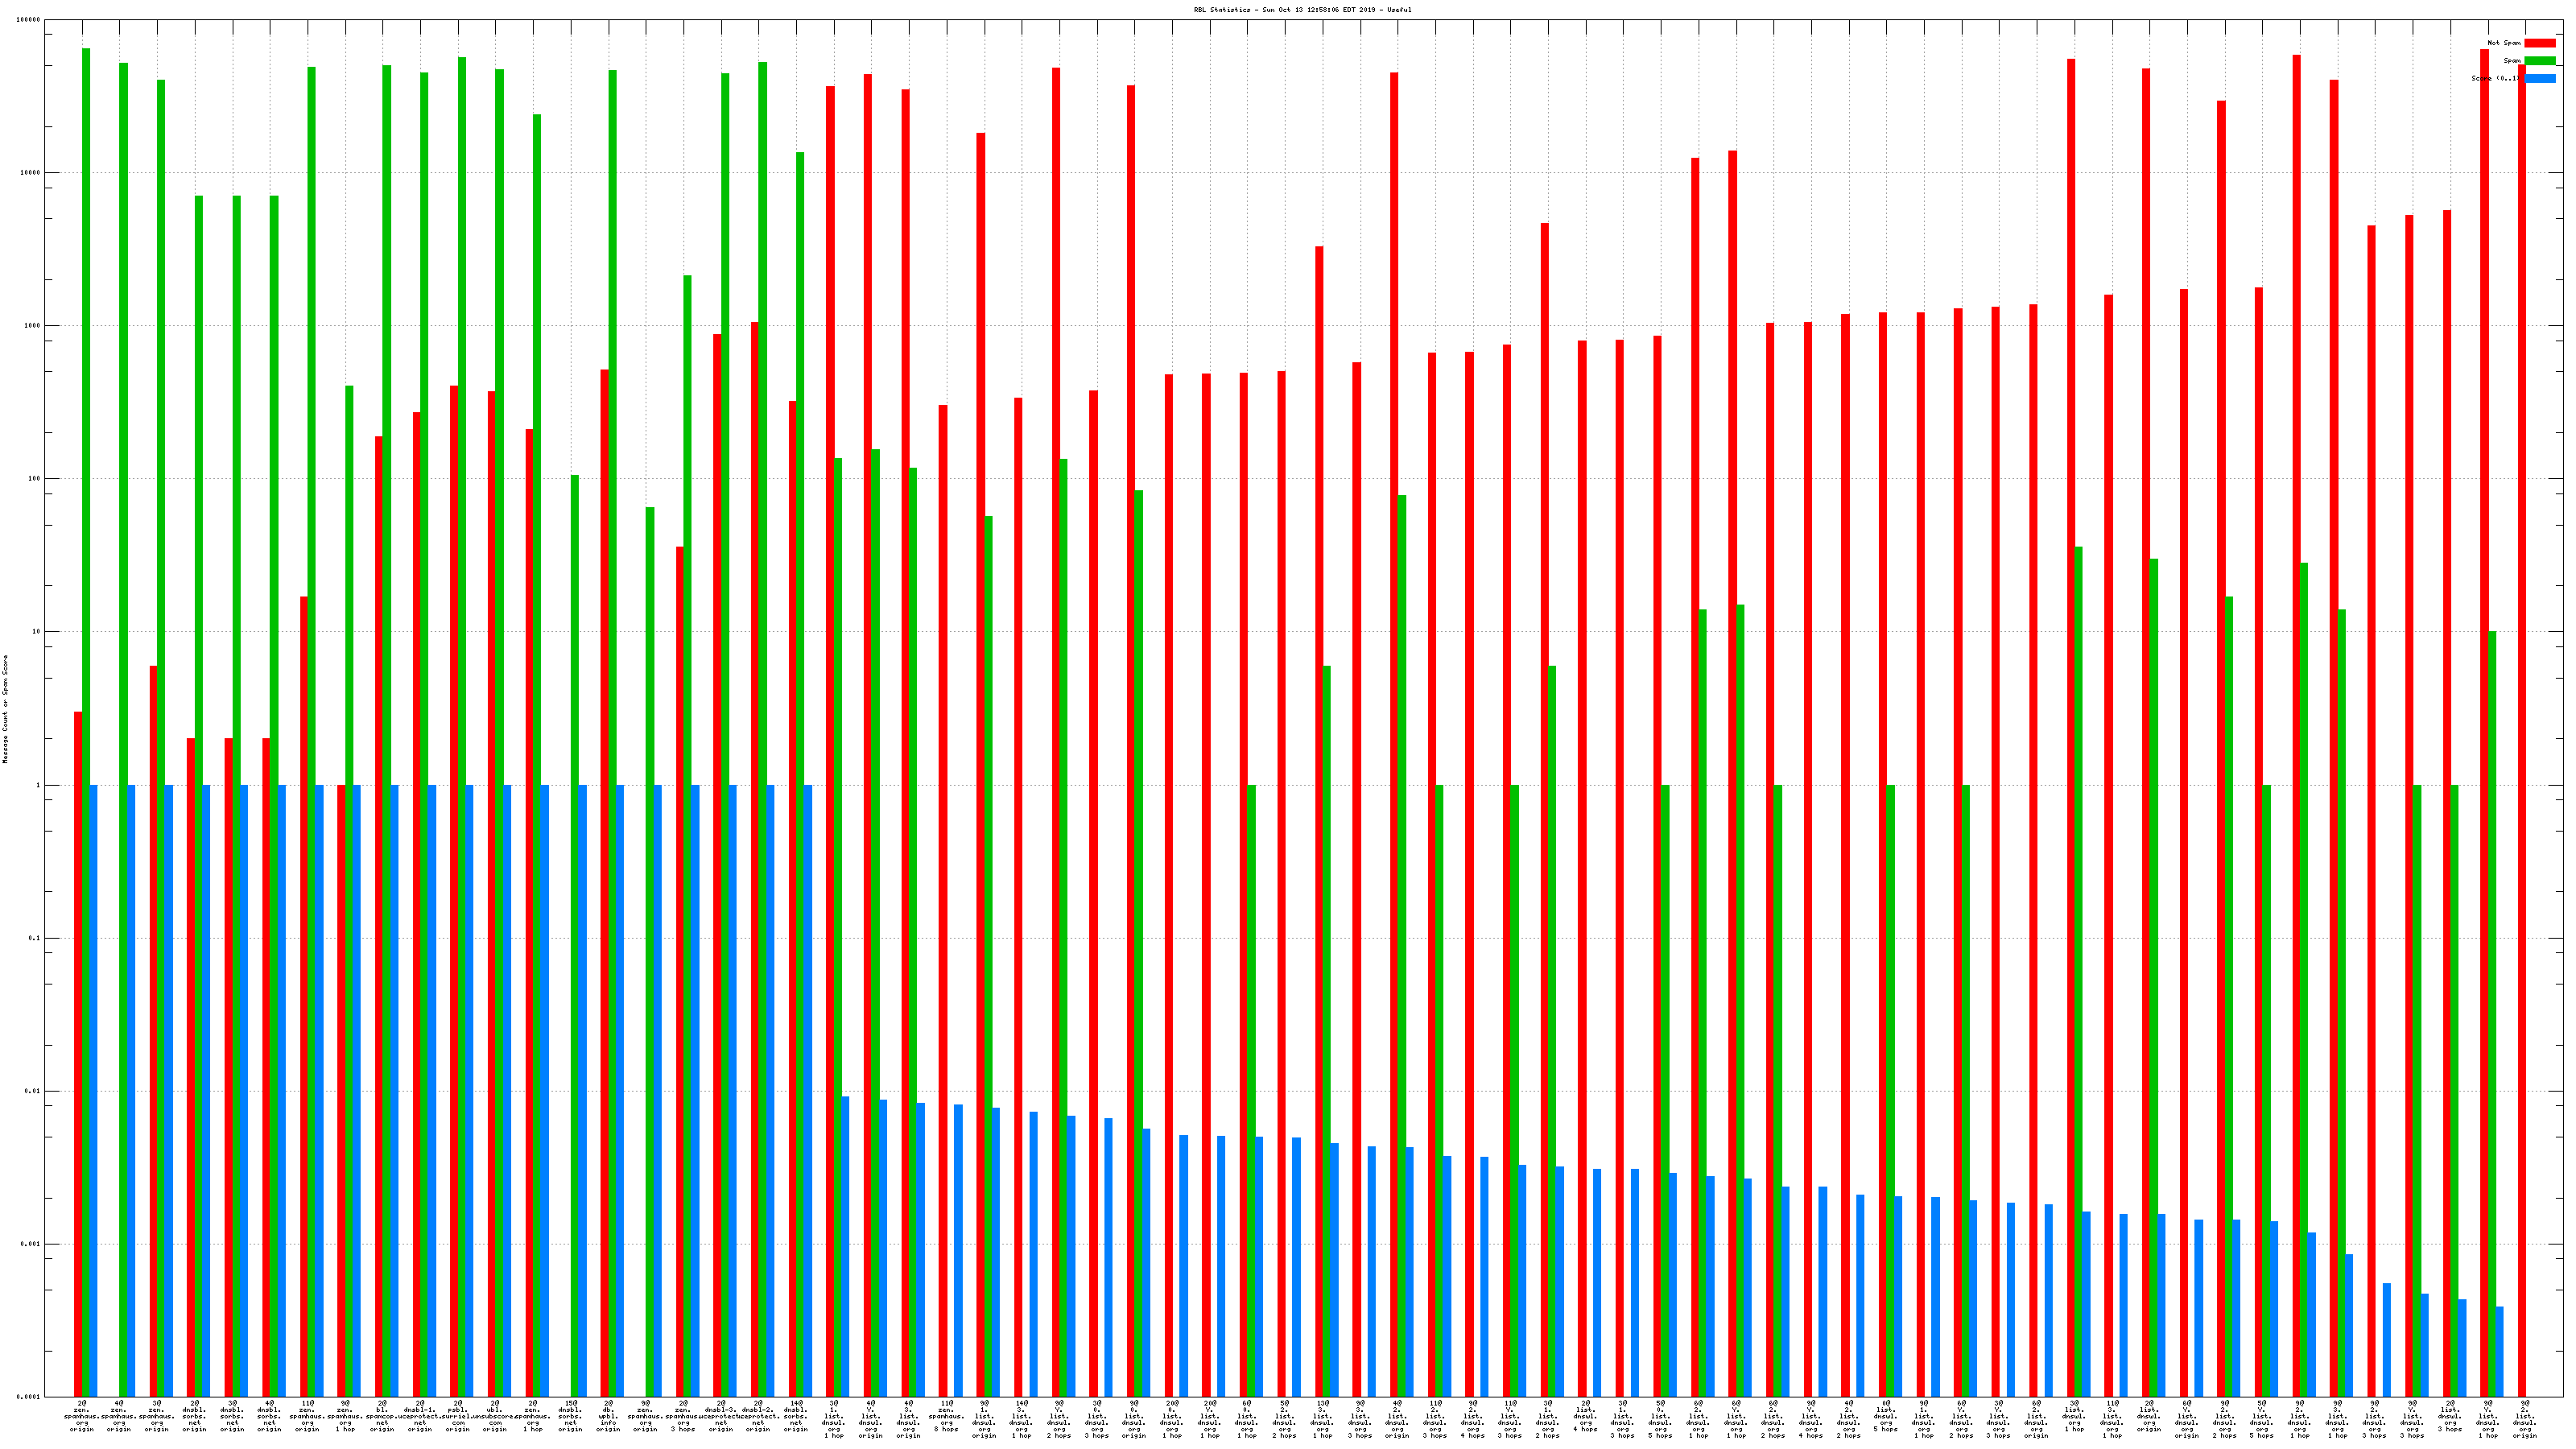Click the RBL Statistics chart title

pos(1302,10)
